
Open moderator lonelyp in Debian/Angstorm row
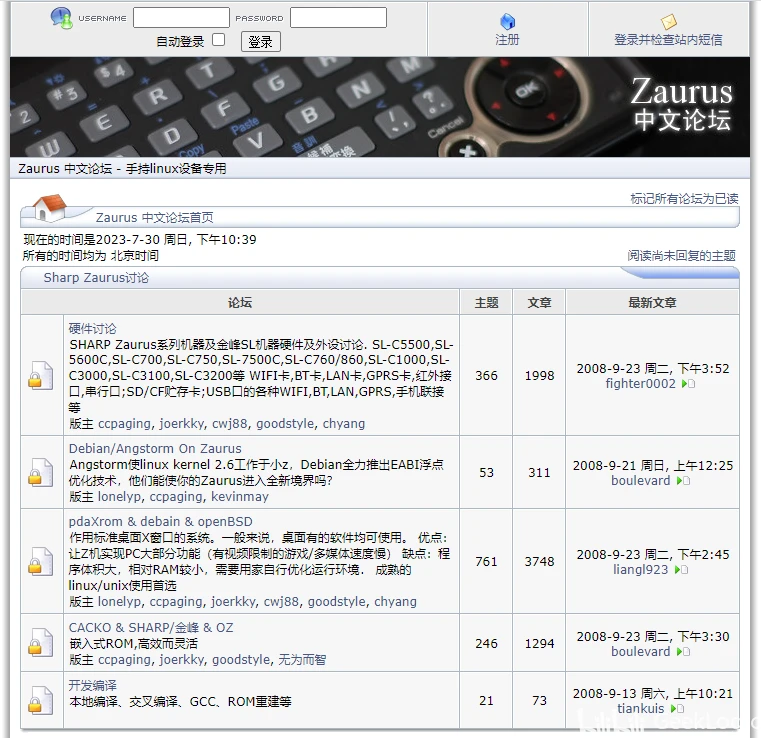pos(119,497)
